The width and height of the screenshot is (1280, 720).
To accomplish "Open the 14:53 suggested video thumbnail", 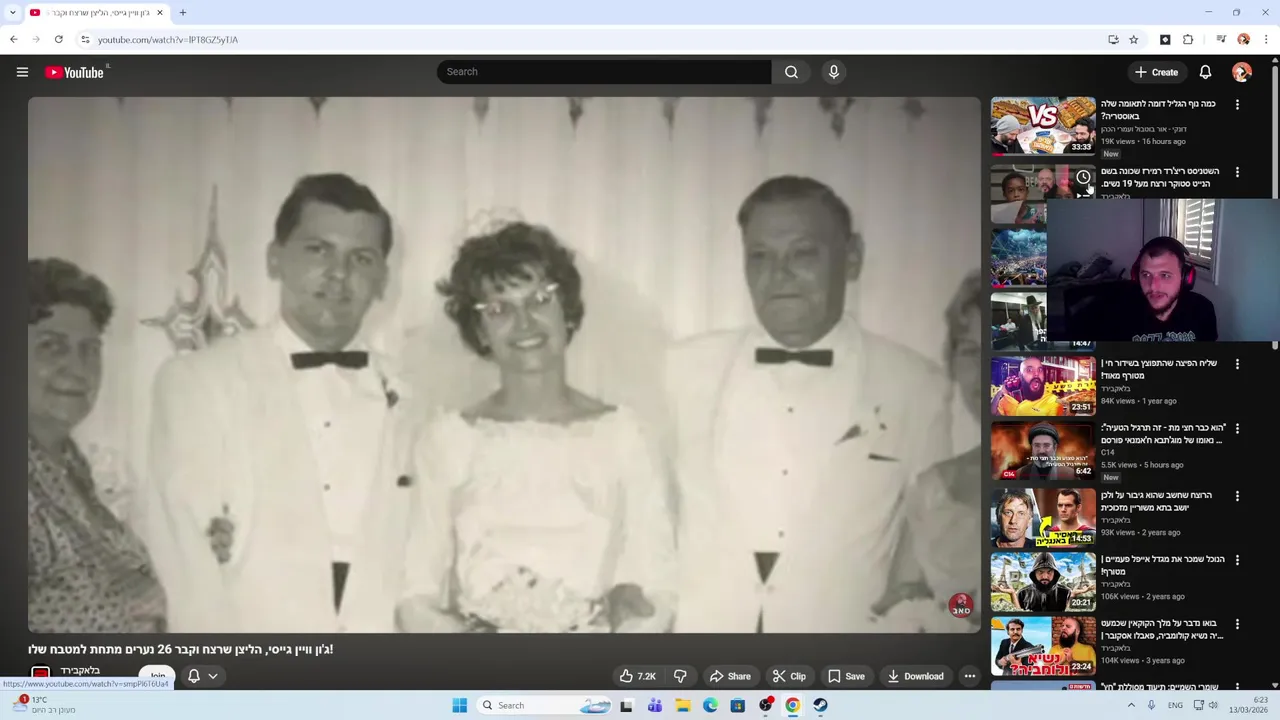I will click(1043, 517).
